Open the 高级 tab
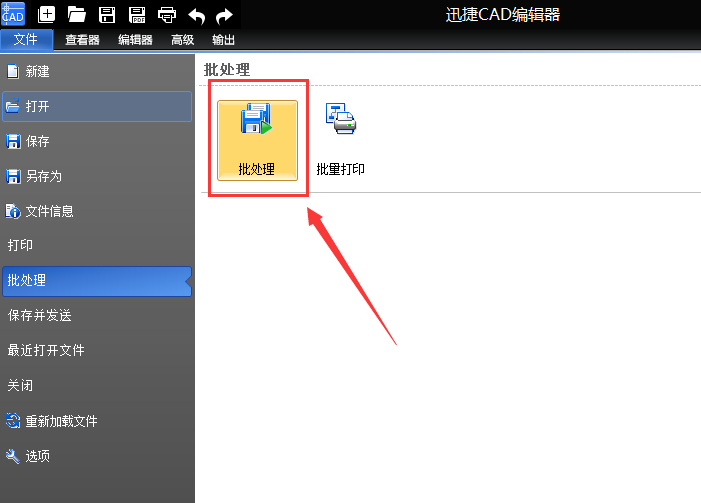Image resolution: width=701 pixels, height=503 pixels. (x=182, y=39)
